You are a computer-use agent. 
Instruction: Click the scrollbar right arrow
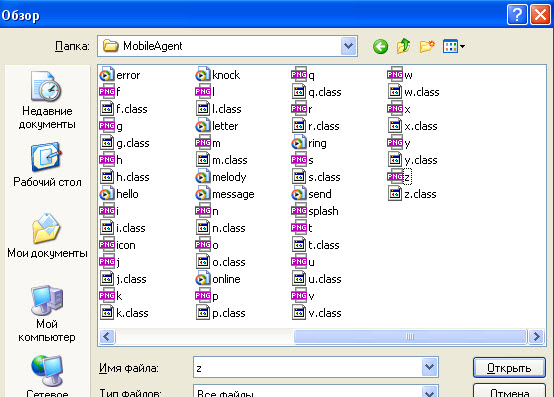coord(536,336)
